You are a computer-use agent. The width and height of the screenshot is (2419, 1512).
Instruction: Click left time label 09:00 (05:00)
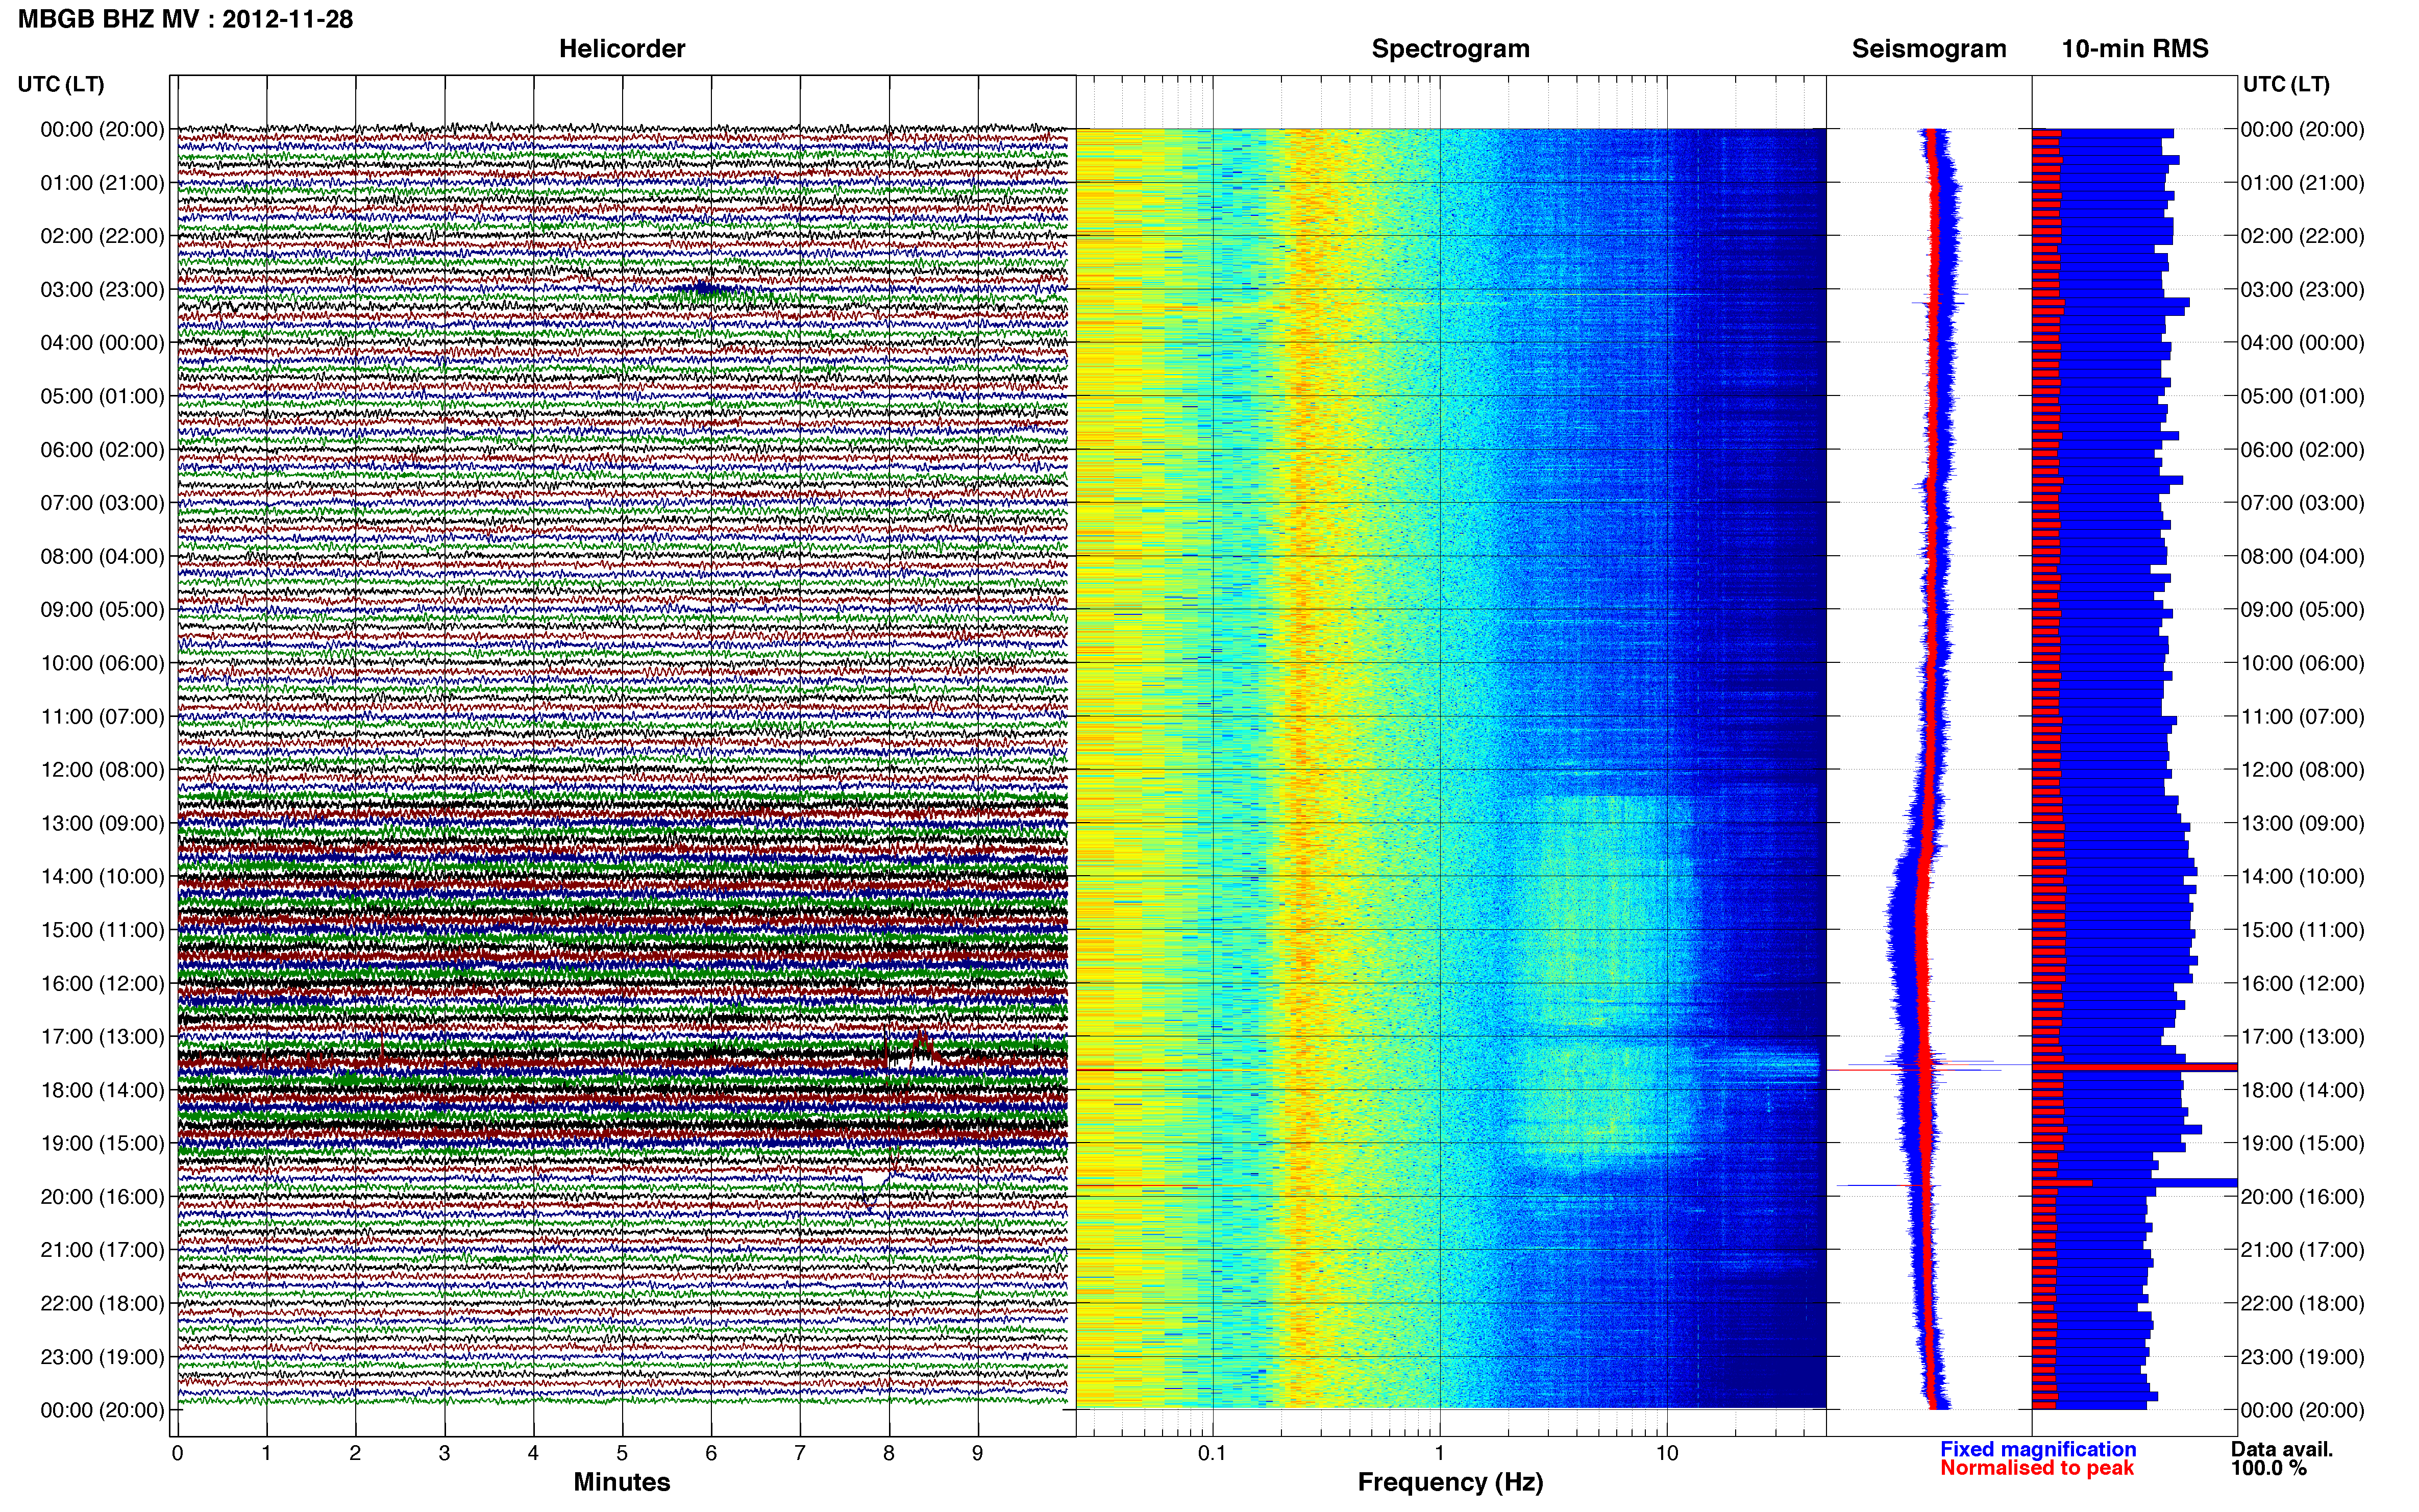[102, 609]
